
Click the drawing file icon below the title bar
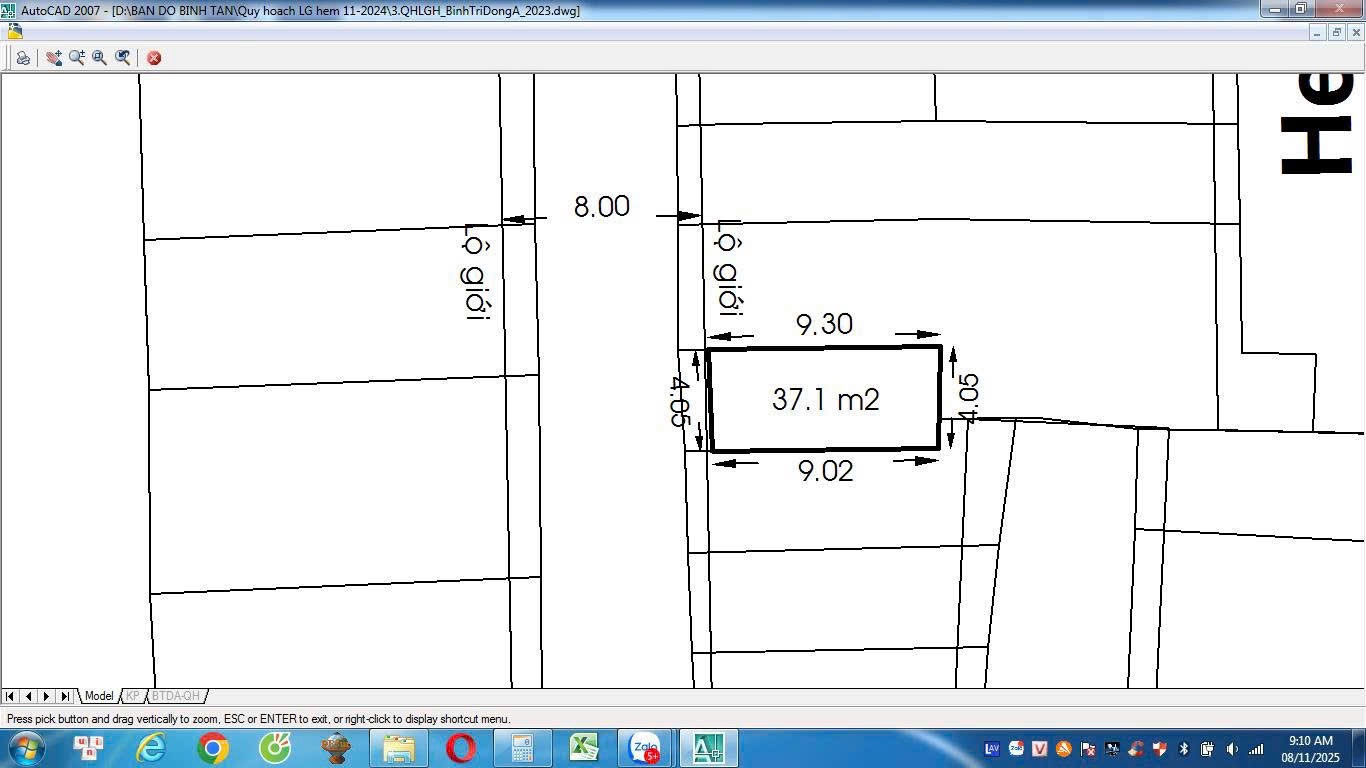15,32
